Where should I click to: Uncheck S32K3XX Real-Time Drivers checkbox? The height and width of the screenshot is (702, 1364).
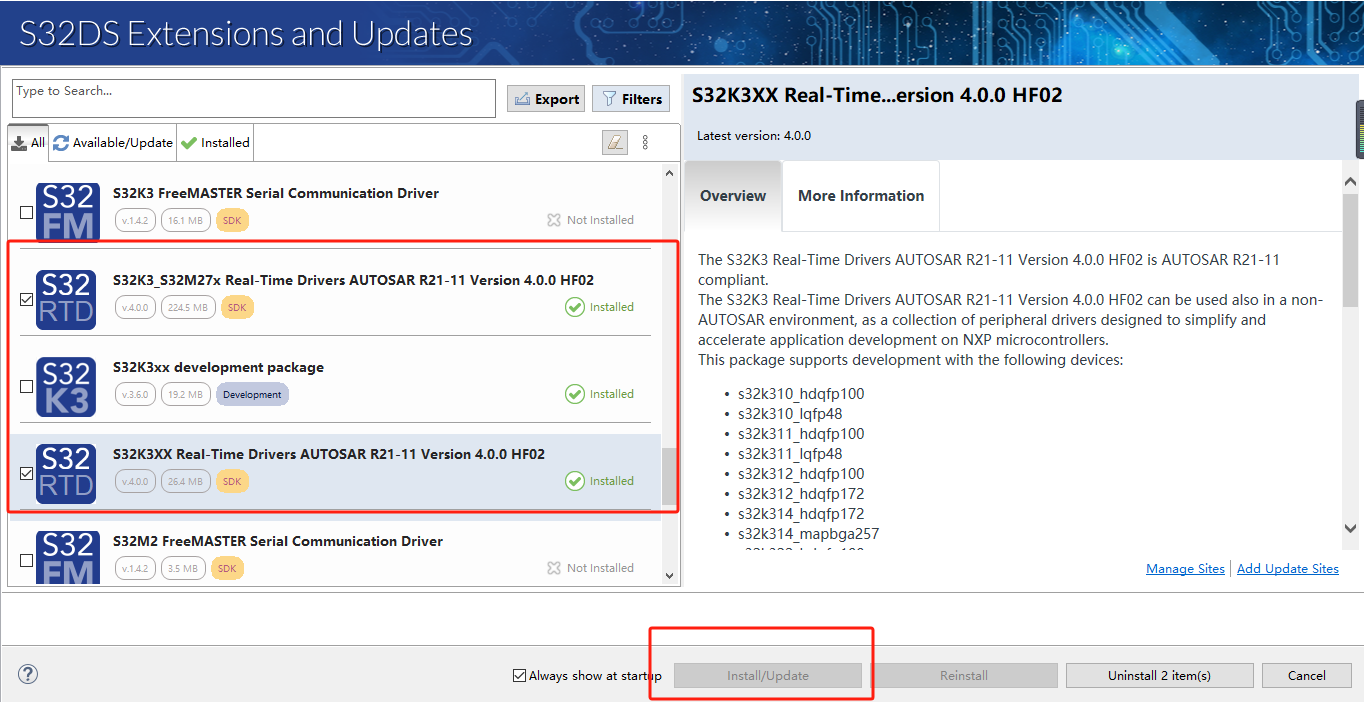click(26, 473)
